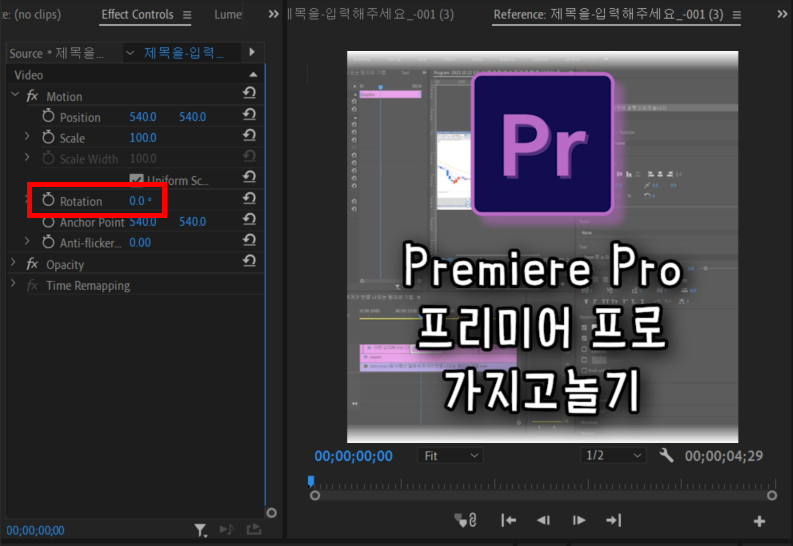
Task: Click the monitor playhead timecode 00;00;00;00
Action: point(354,456)
